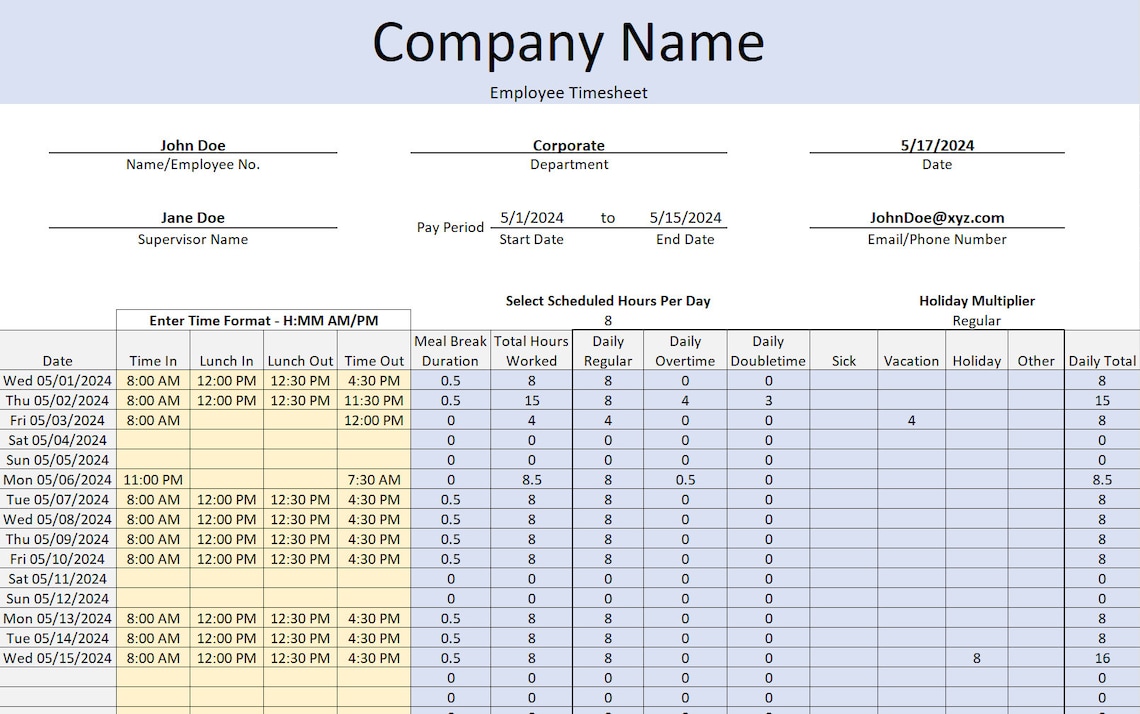
Task: Click the Pay Period End Date 5/15/2024
Action: [686, 217]
